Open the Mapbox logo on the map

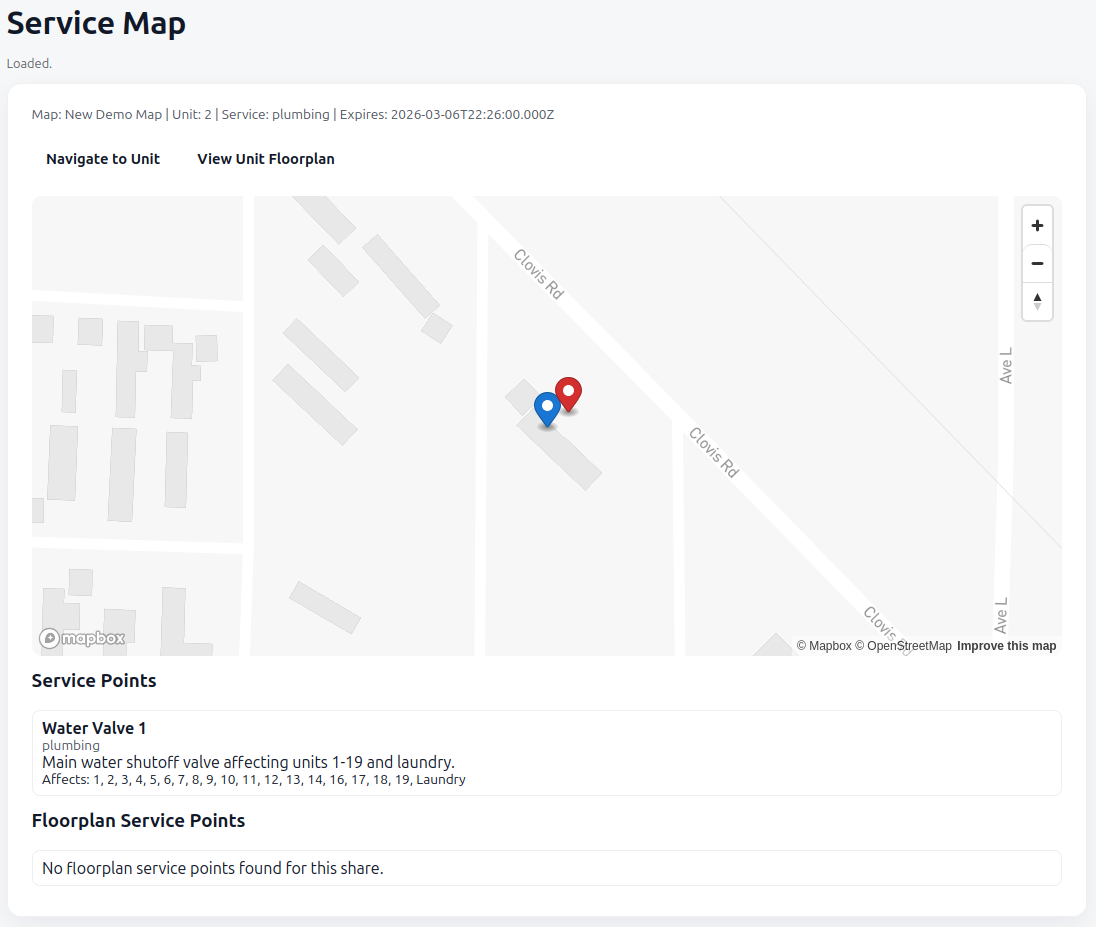[x=83, y=638]
